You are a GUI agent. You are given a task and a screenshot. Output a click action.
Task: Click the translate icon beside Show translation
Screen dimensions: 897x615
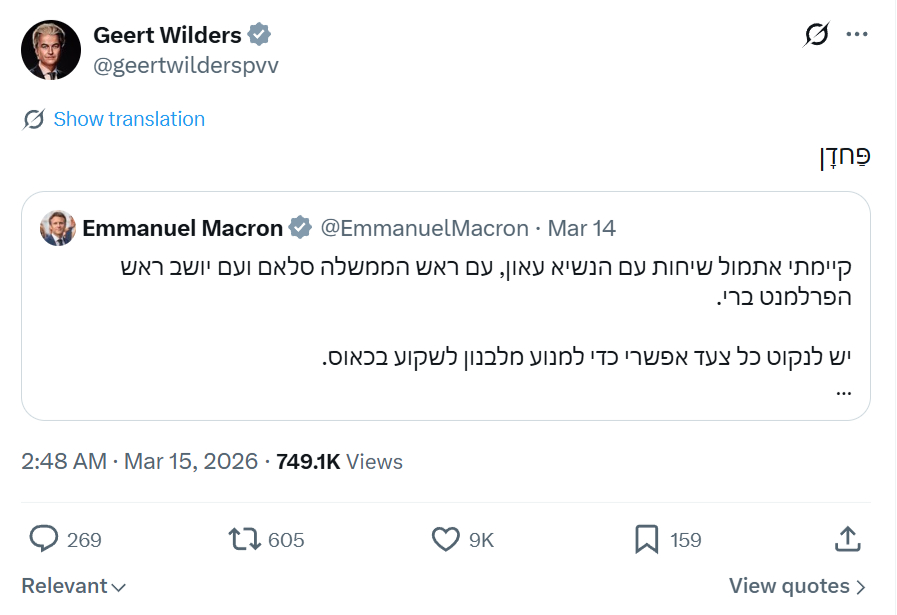click(34, 120)
